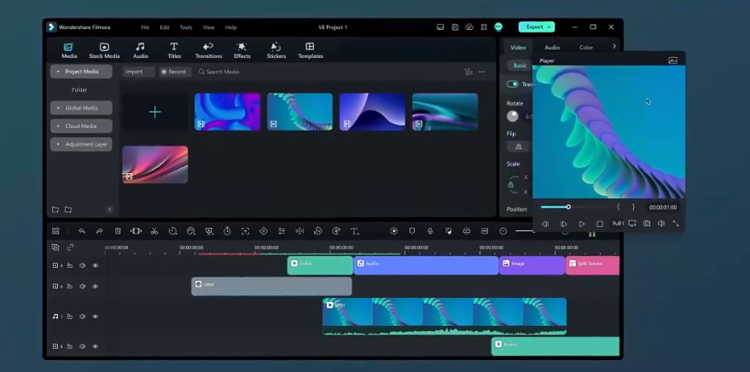Screen dimensions: 750x372
Task: Open the Tools menu
Action: 186,27
